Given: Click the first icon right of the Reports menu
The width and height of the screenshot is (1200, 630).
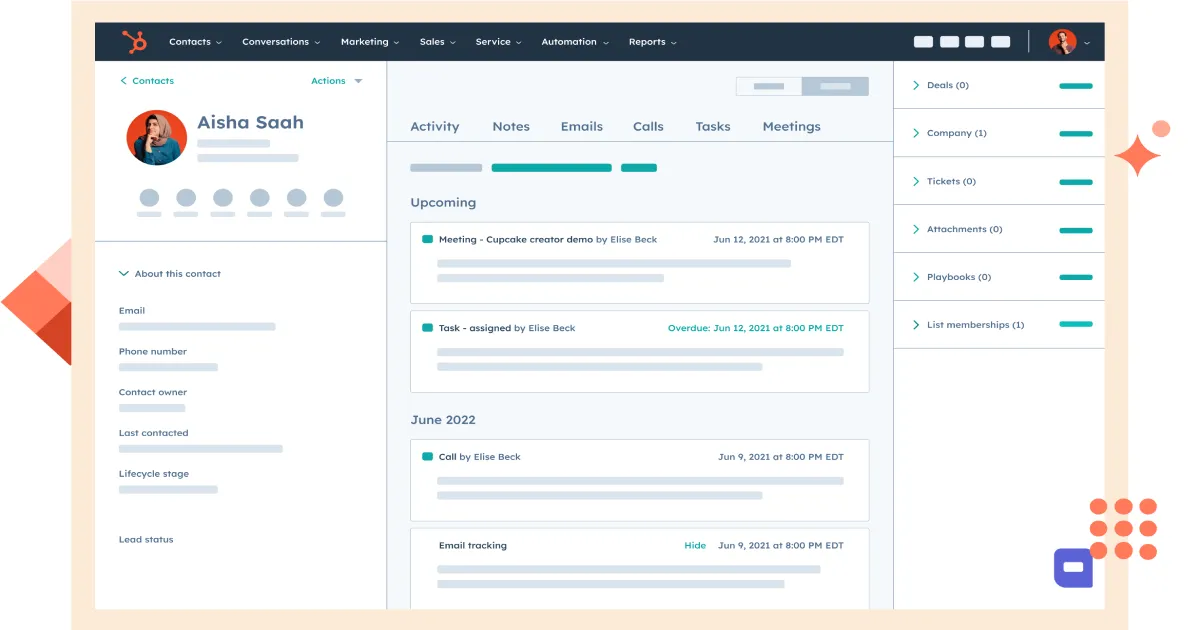Looking at the screenshot, I should click(923, 41).
